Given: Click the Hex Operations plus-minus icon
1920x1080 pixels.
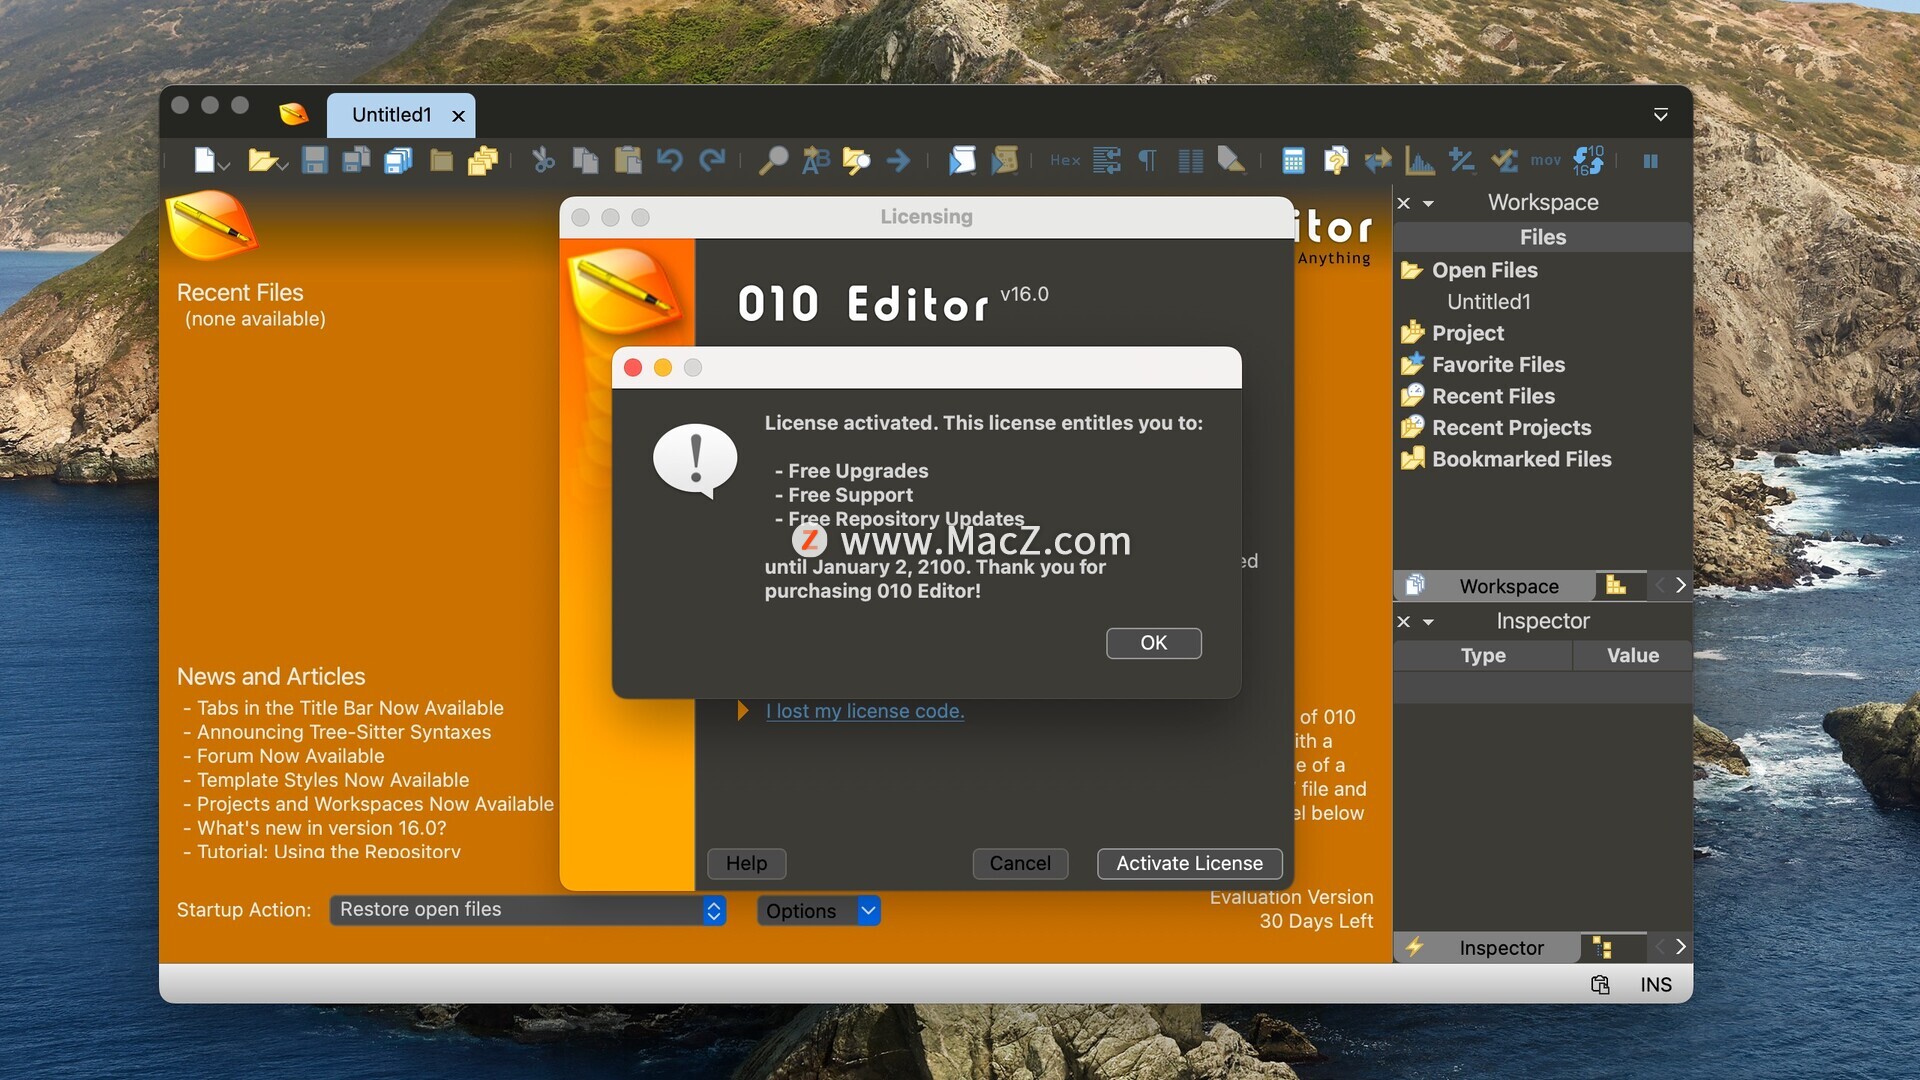Looking at the screenshot, I should tap(1461, 160).
